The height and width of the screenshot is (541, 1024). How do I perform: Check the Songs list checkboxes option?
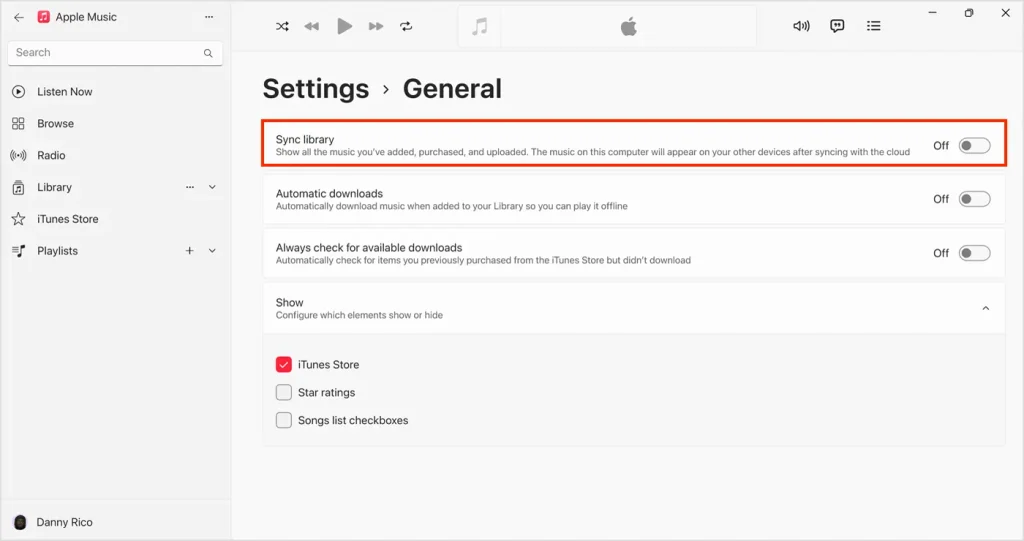(x=283, y=420)
